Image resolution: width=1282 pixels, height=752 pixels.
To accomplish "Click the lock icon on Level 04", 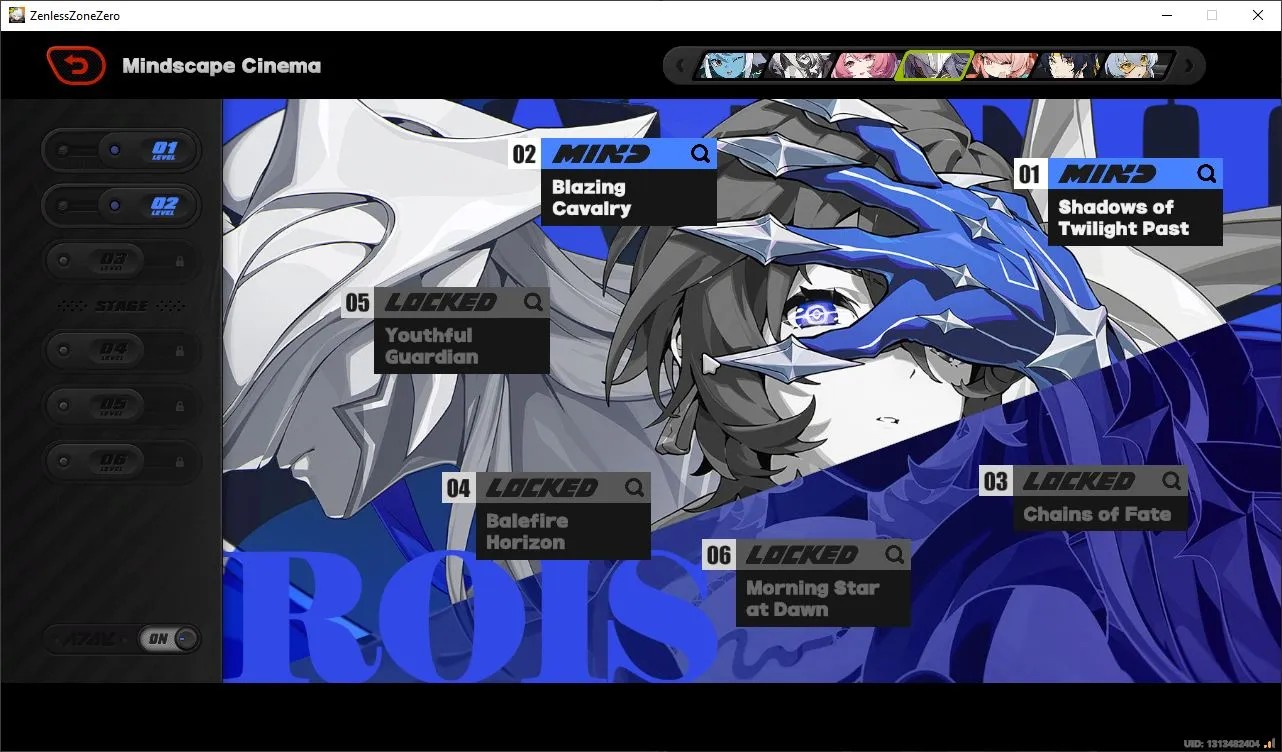I will click(x=180, y=351).
